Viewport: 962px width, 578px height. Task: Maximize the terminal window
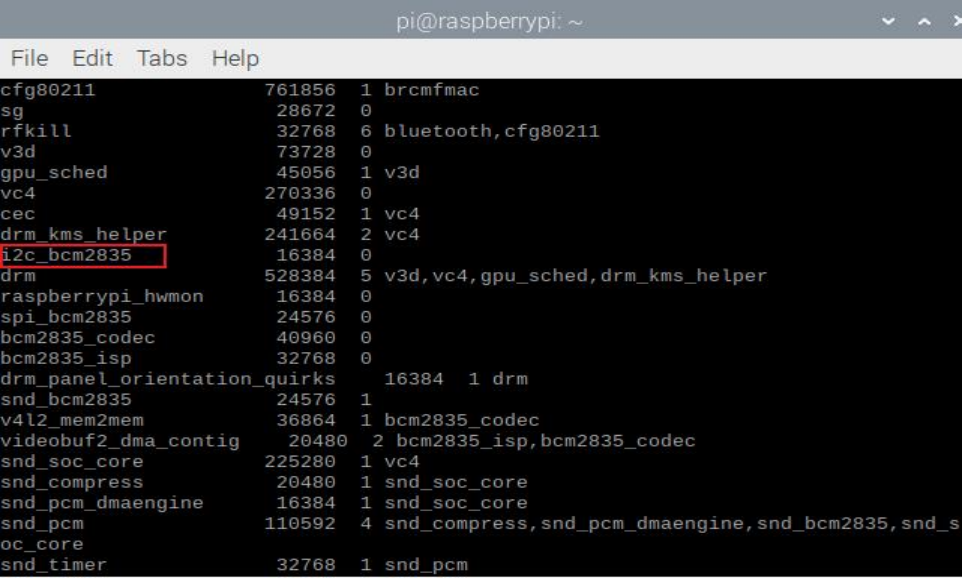click(925, 21)
